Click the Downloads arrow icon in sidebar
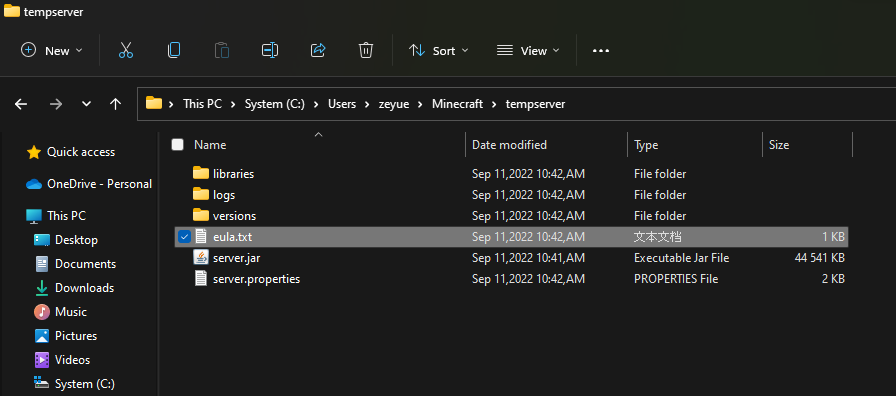Image resolution: width=896 pixels, height=396 pixels. [42, 288]
